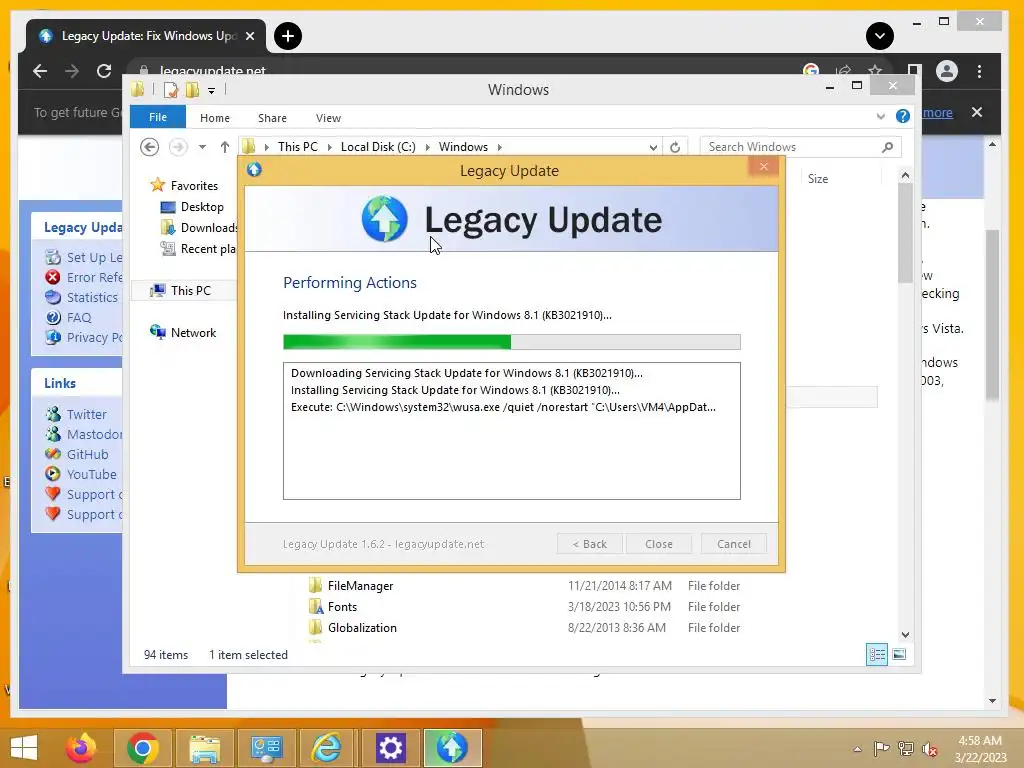The width and height of the screenshot is (1024, 768).
Task: Click the Chrome profile avatar icon
Action: coord(946,71)
